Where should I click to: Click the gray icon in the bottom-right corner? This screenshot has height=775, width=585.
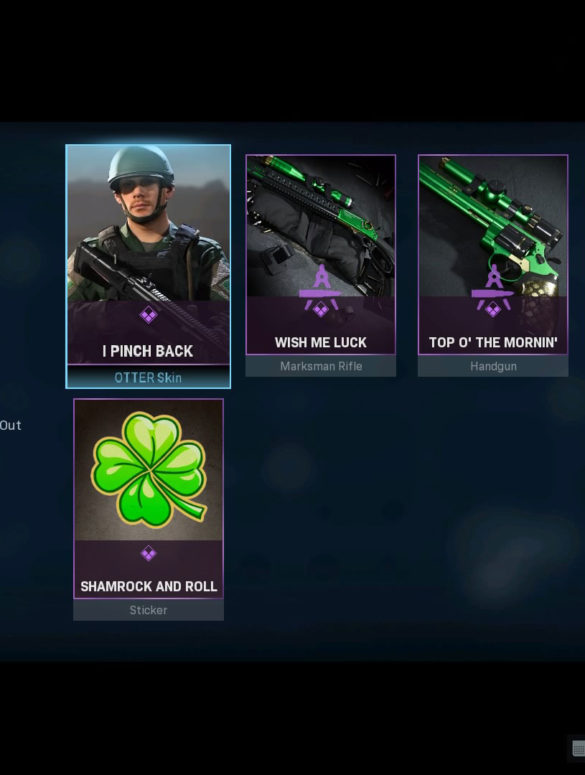(578, 748)
